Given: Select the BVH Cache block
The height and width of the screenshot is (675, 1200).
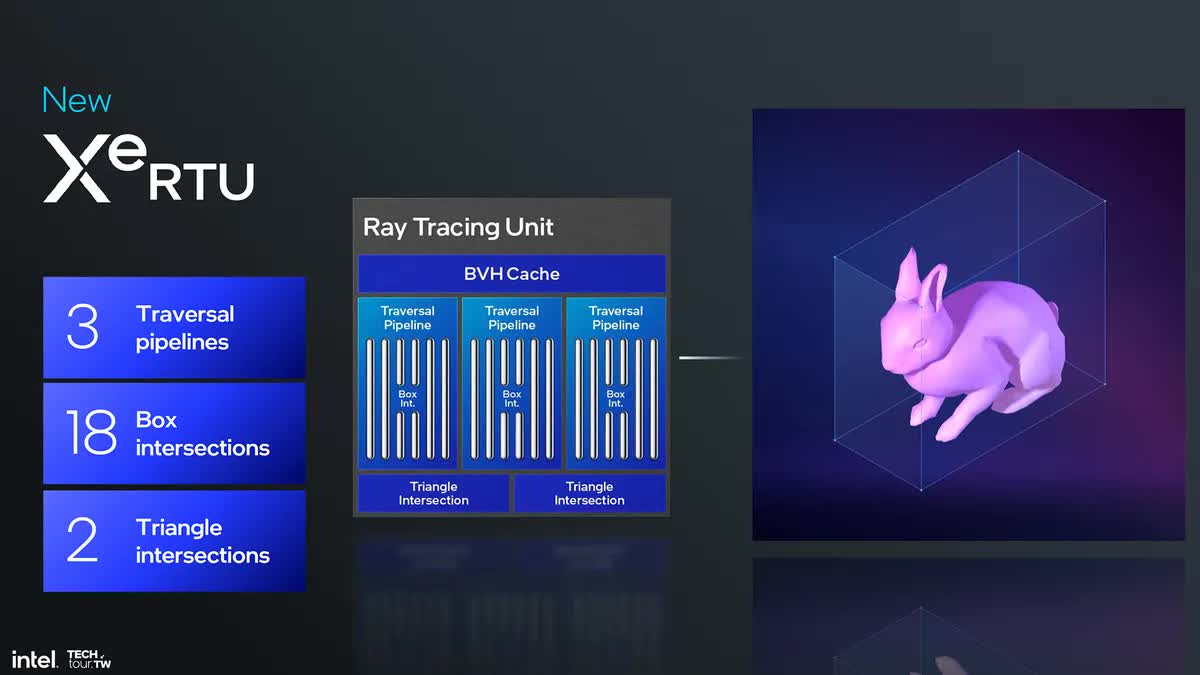Looking at the screenshot, I should (511, 274).
